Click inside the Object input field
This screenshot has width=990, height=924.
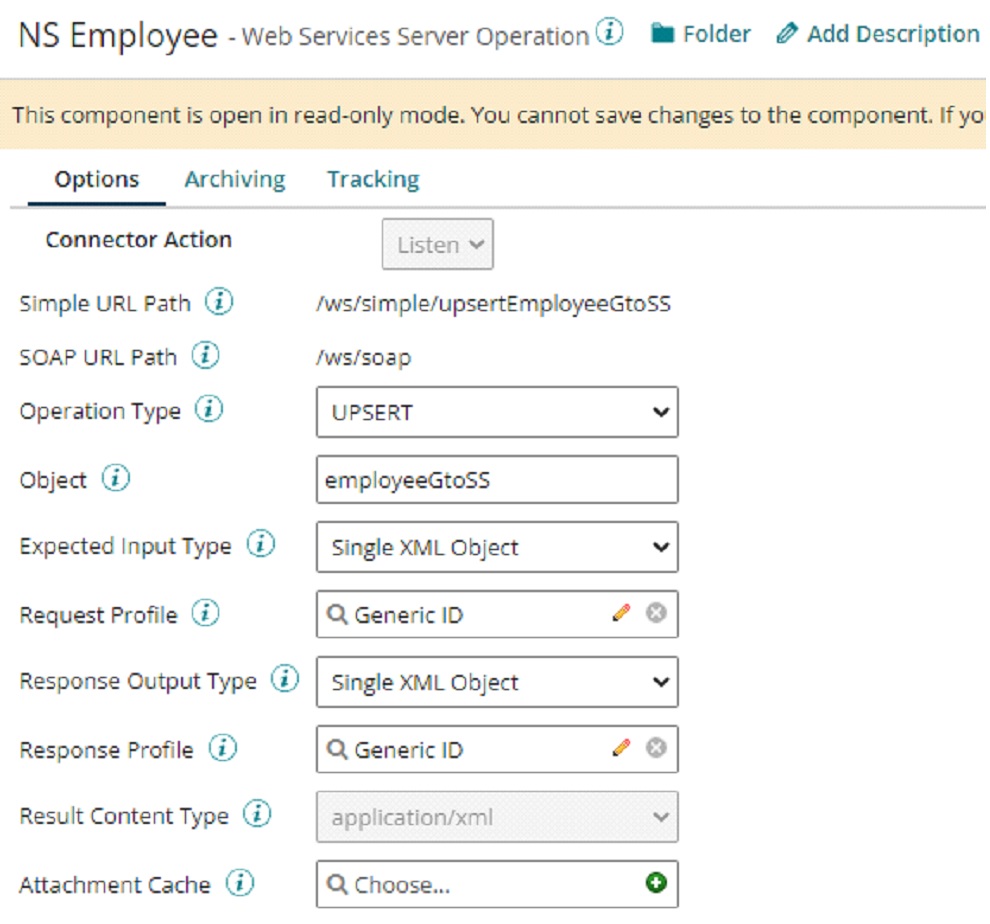click(497, 480)
